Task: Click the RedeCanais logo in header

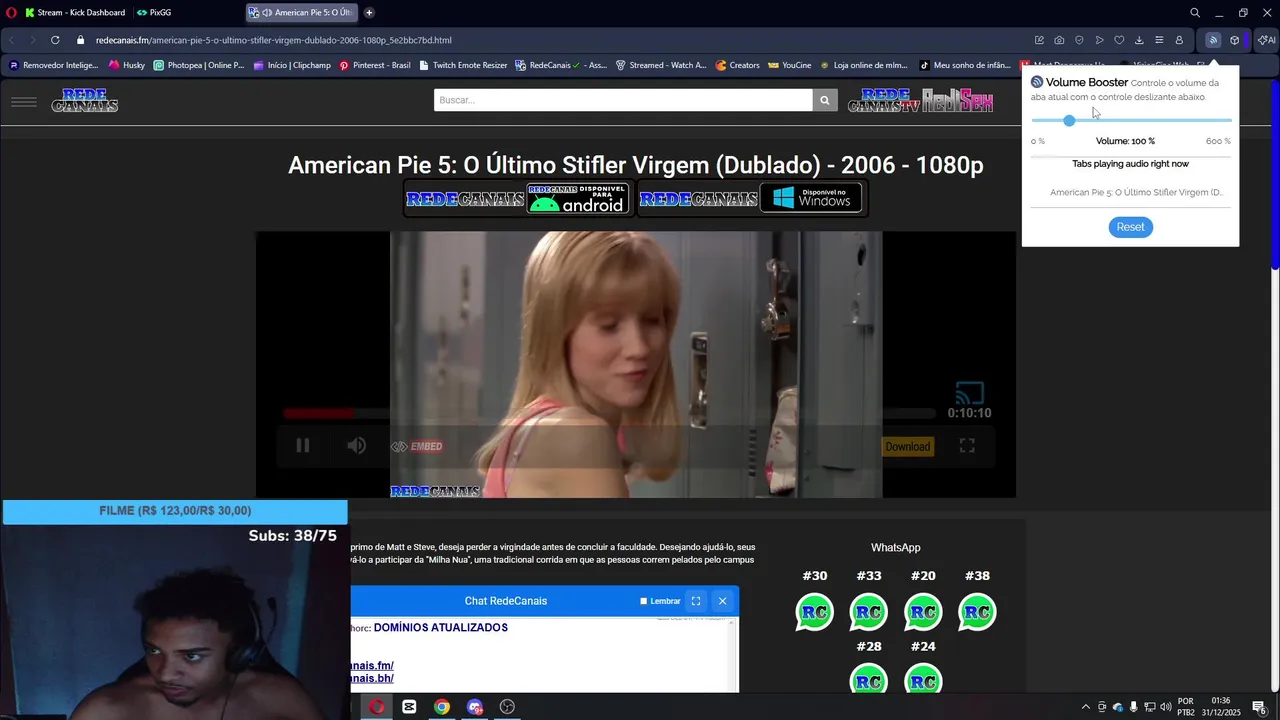Action: click(85, 100)
